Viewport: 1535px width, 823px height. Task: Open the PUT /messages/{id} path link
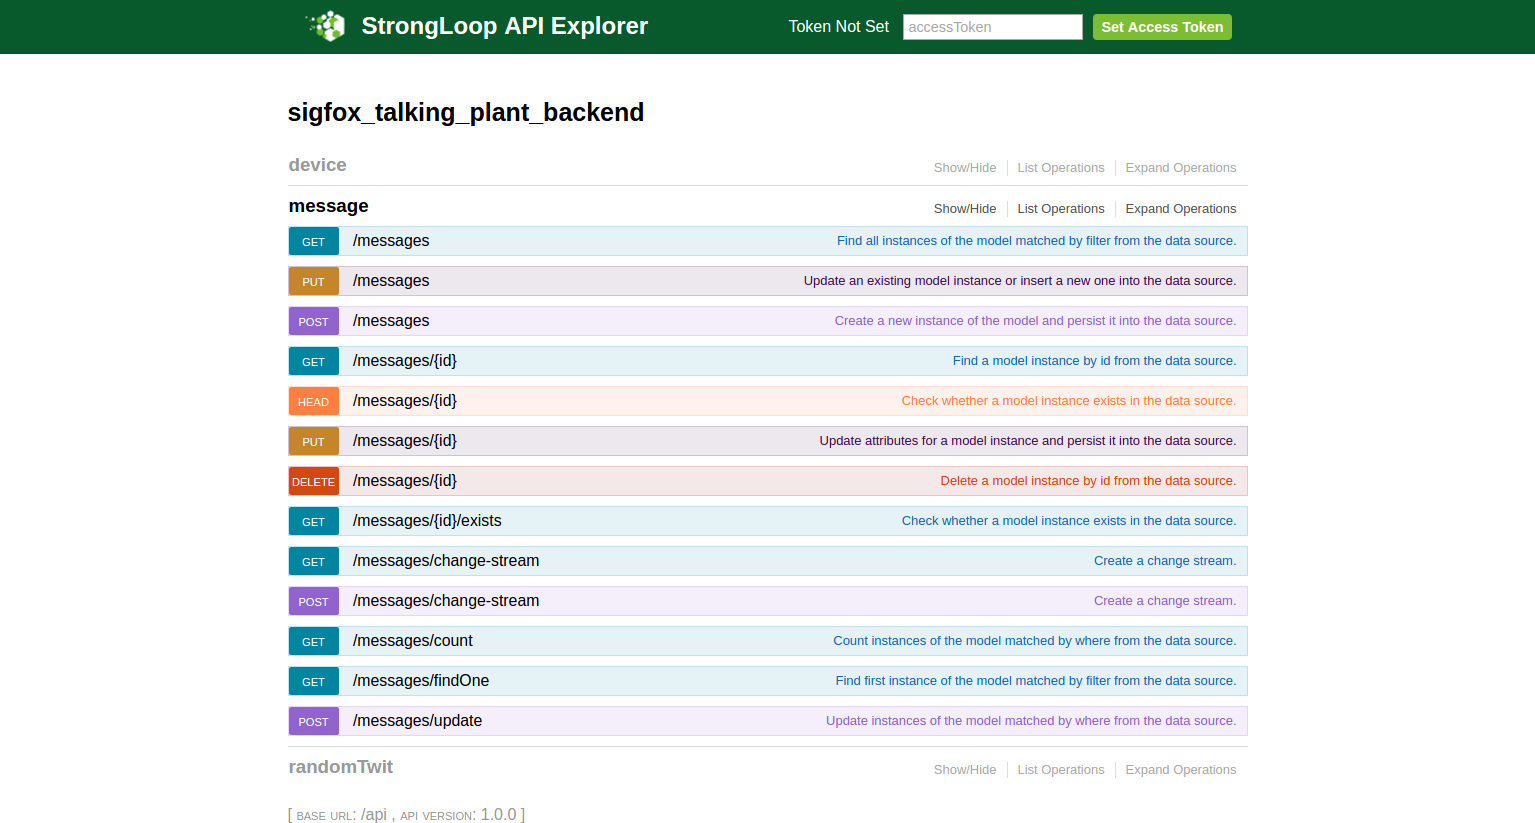[x=405, y=441]
